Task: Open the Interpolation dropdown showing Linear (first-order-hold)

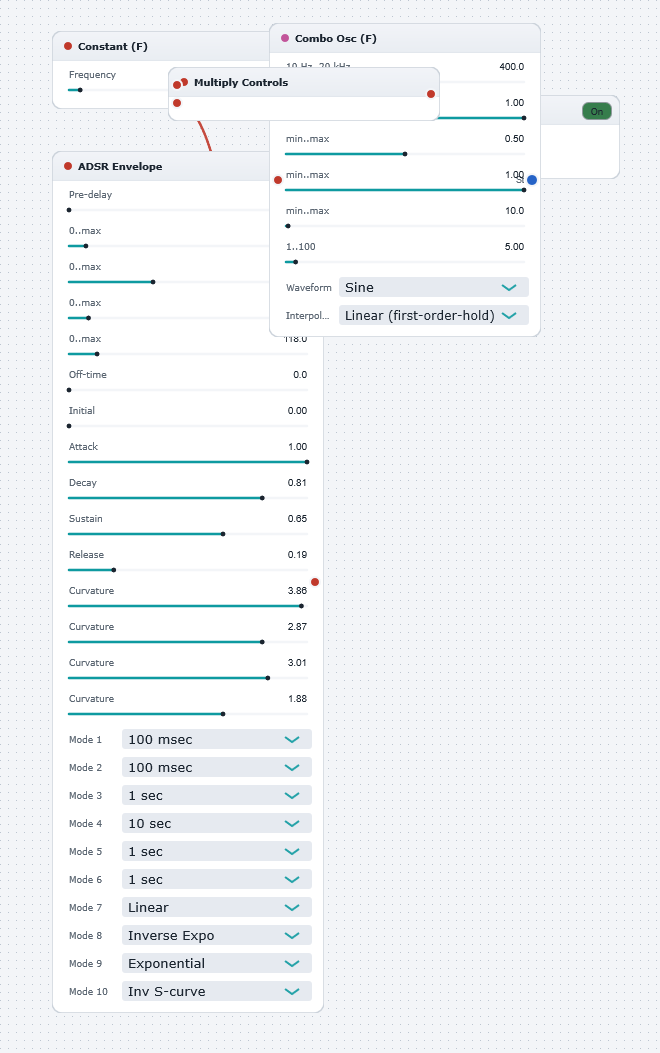Action: (x=433, y=316)
